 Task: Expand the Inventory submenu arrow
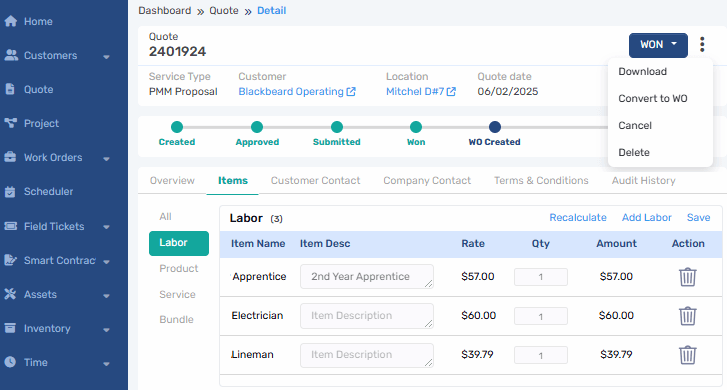click(x=106, y=330)
